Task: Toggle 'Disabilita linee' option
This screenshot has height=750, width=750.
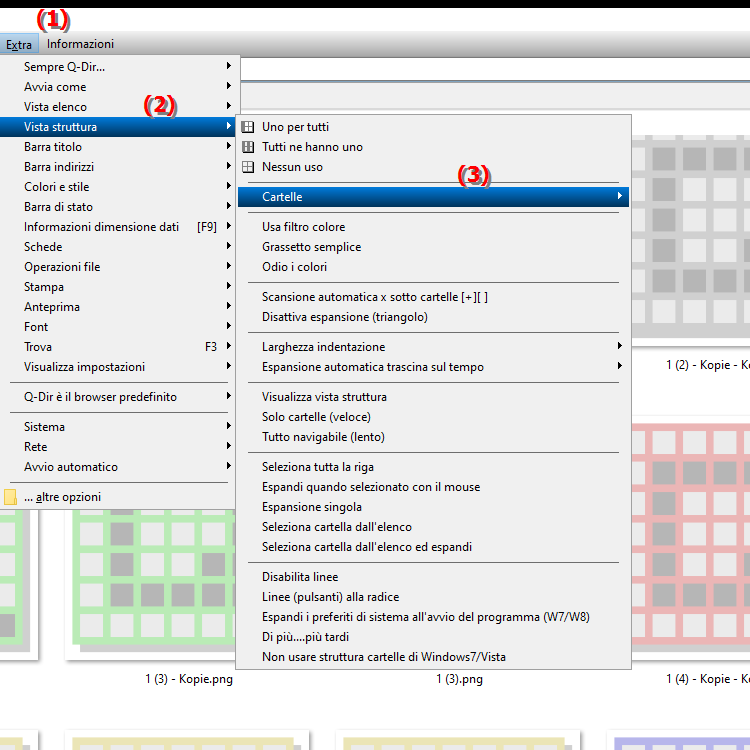Action: click(433, 577)
